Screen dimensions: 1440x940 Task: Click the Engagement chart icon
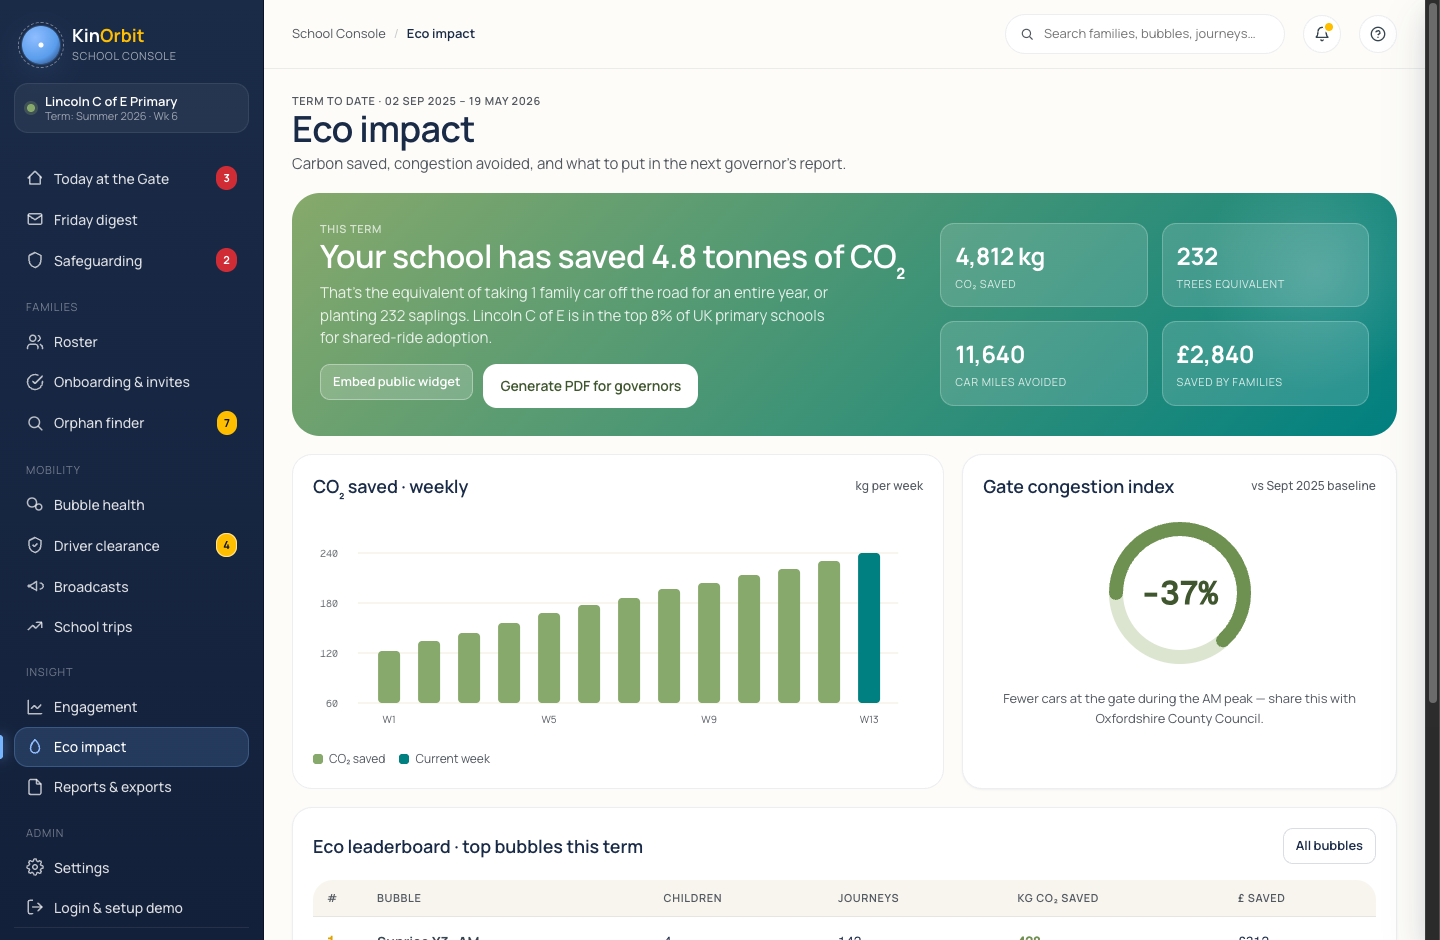(35, 707)
